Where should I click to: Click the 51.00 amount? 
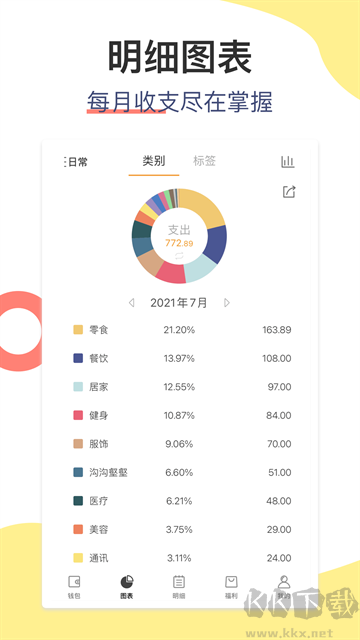pos(280,473)
